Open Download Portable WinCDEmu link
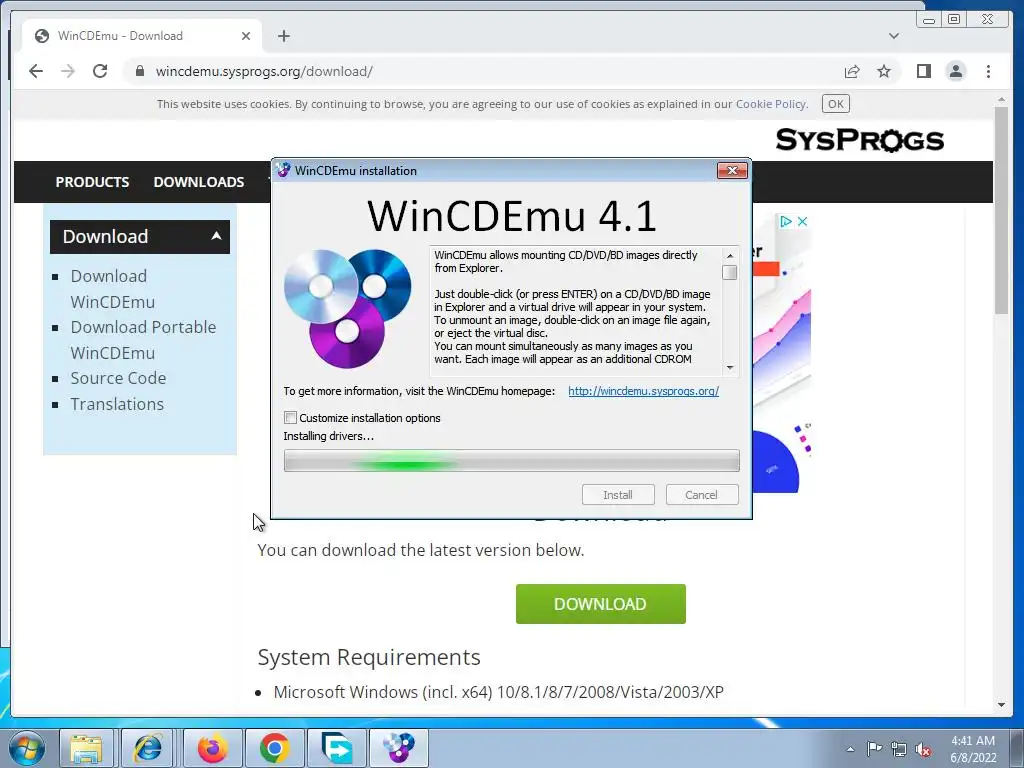The width and height of the screenshot is (1024, 768). point(143,340)
